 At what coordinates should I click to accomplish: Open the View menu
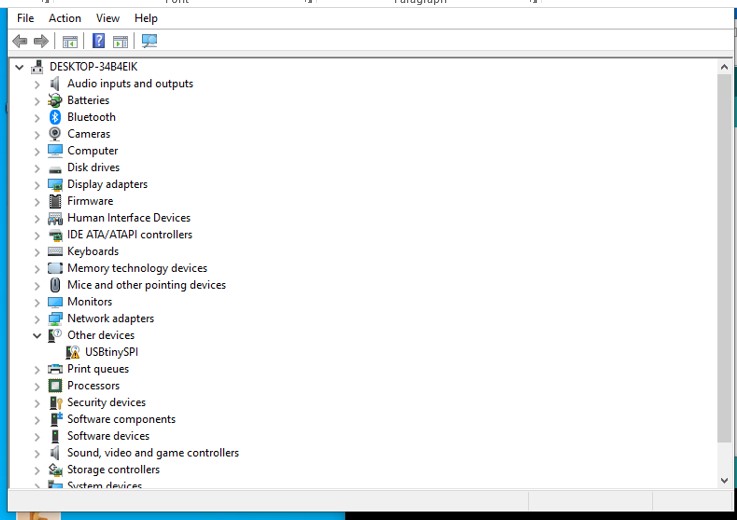click(x=108, y=18)
